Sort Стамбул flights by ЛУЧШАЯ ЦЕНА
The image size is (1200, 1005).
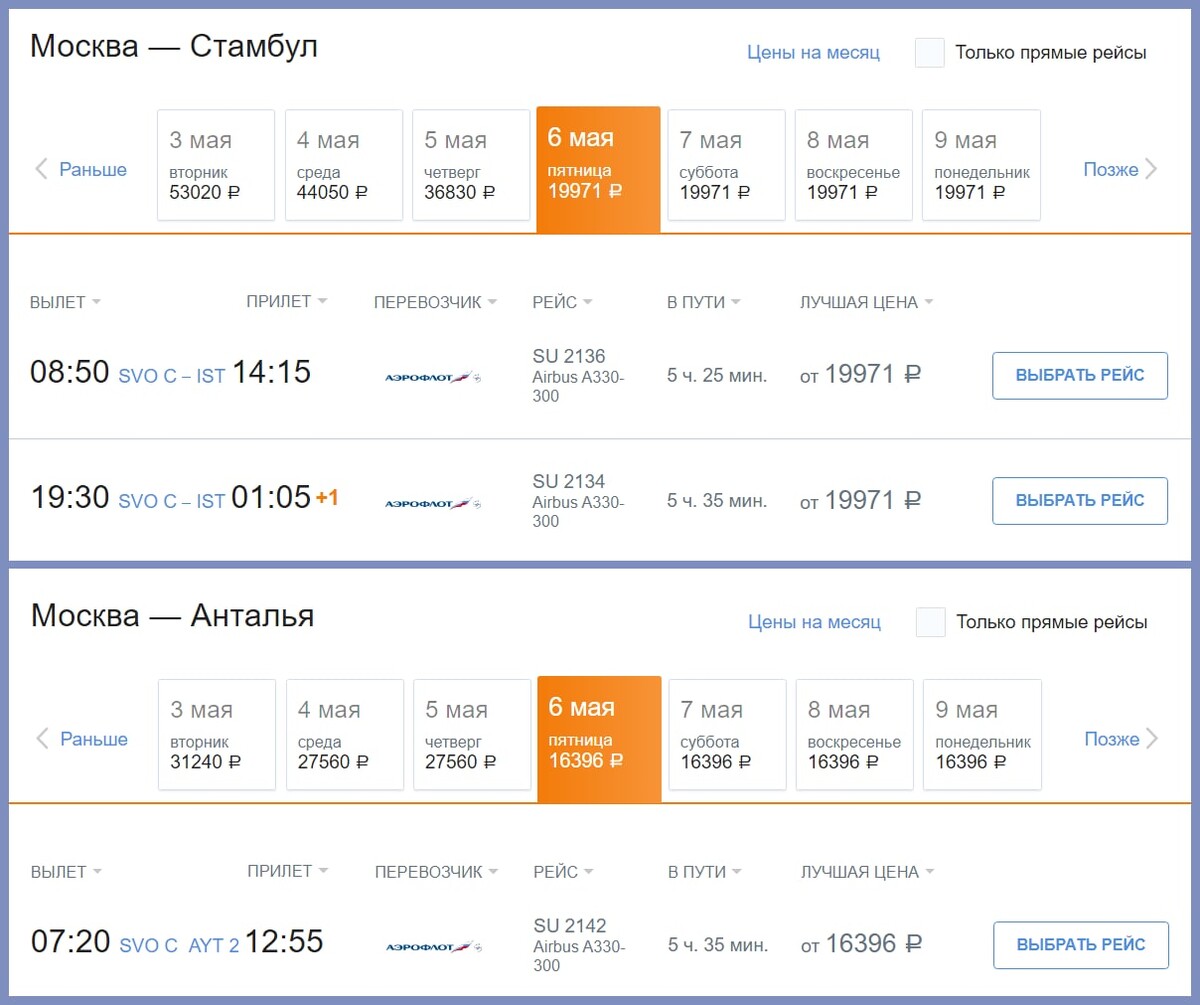point(866,302)
